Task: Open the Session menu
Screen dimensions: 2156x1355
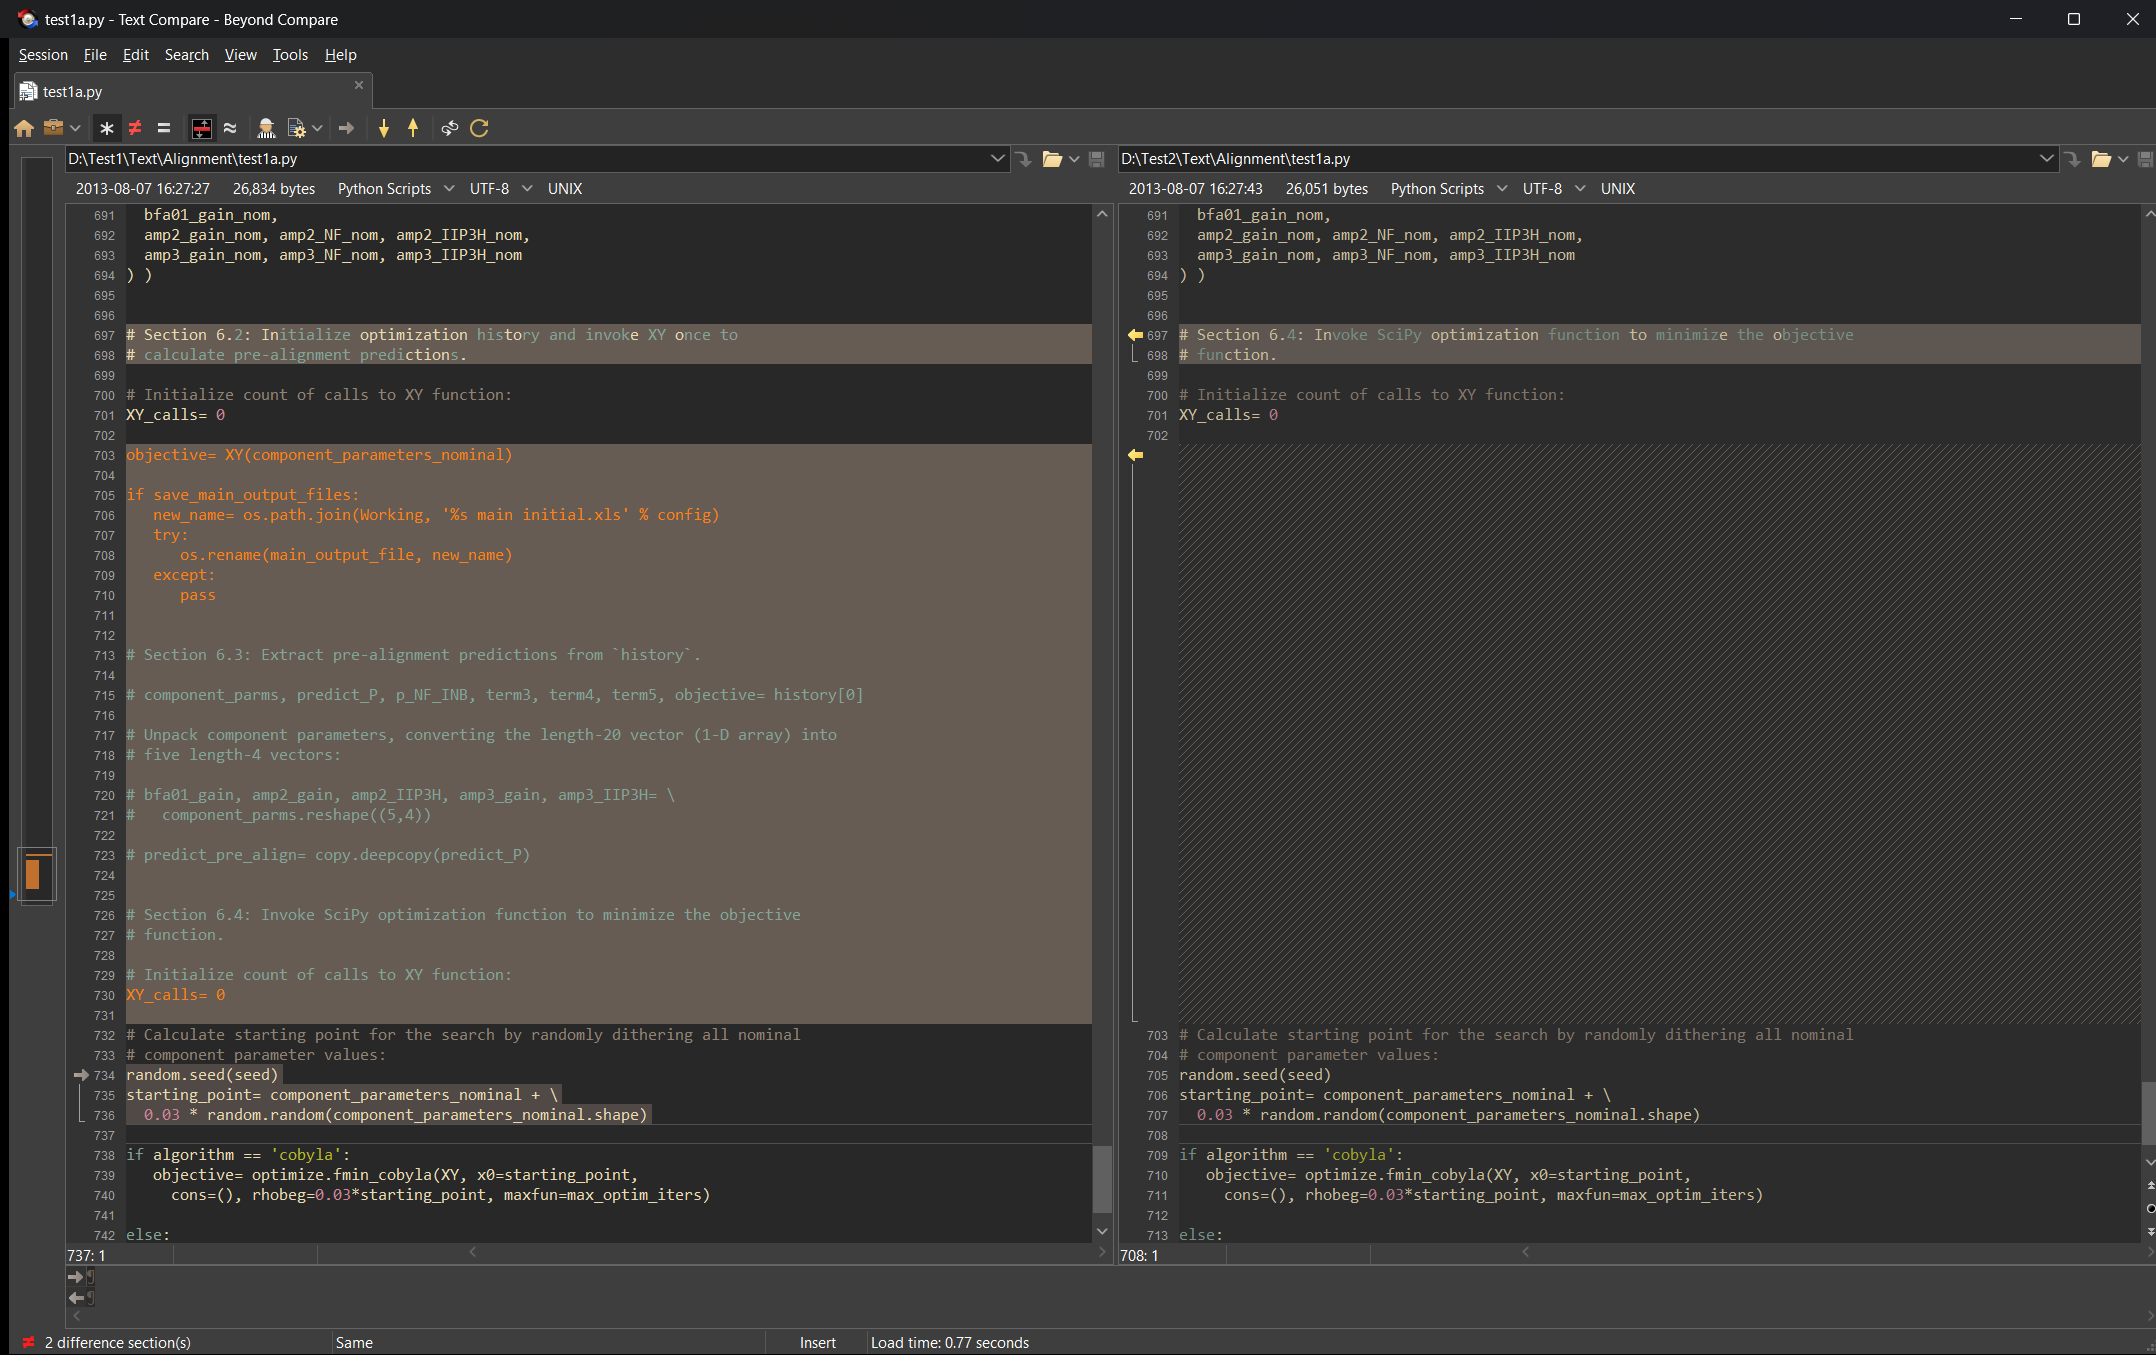Action: 43,55
